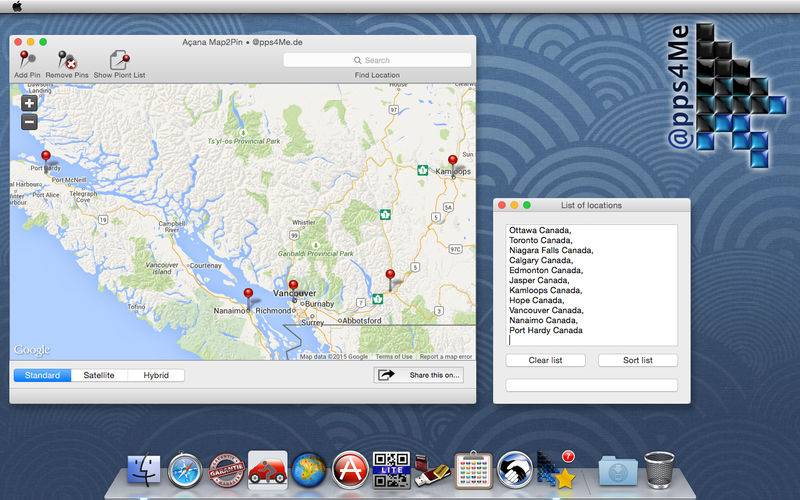Open the star app with red badge
This screenshot has width=800, height=500.
tap(556, 470)
